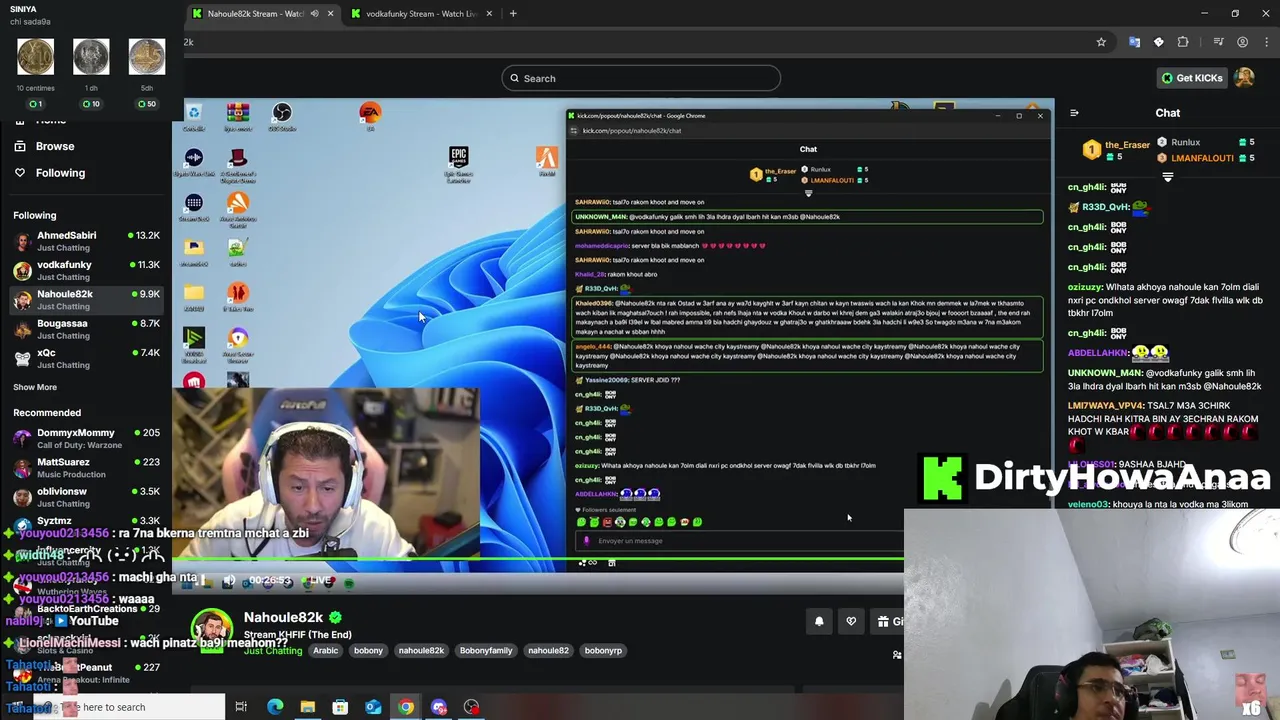Open Microsoft Edge from the taskbar
Screen dimensions: 1280x720
click(x=275, y=707)
